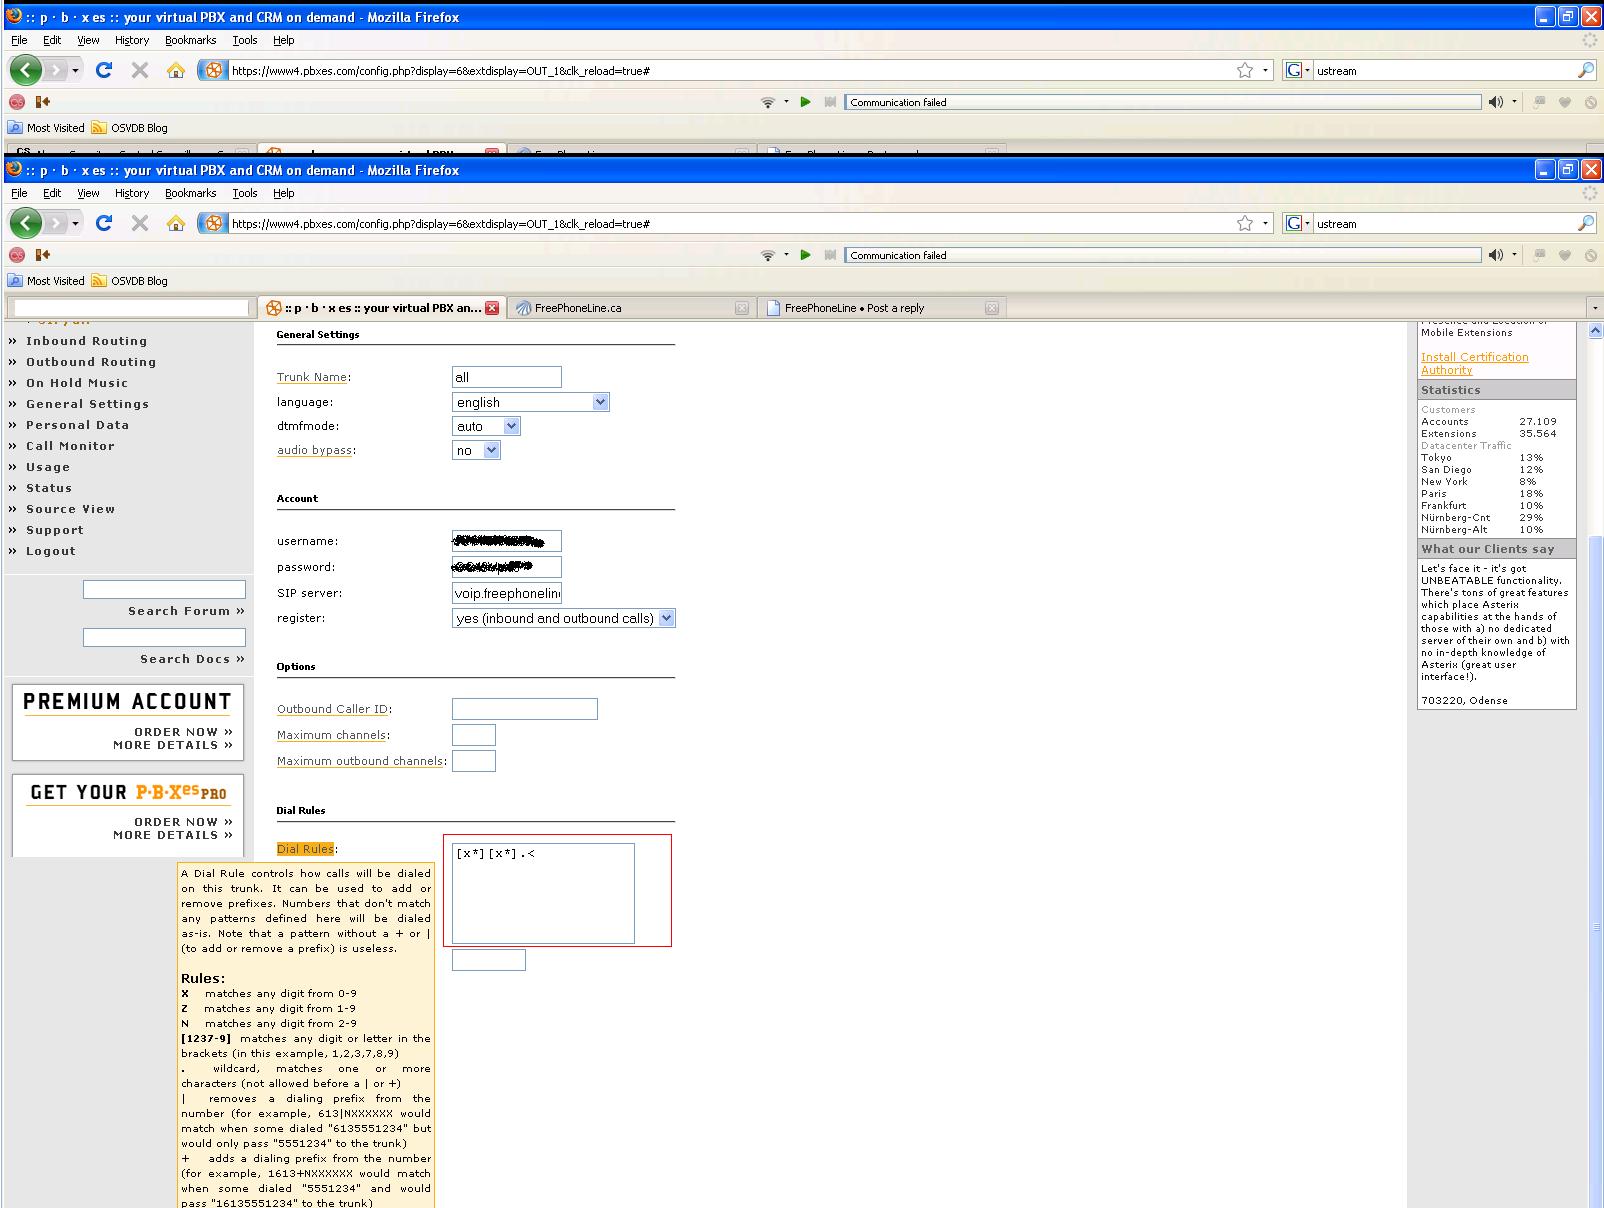Open the audio bypass dropdown

(476, 450)
